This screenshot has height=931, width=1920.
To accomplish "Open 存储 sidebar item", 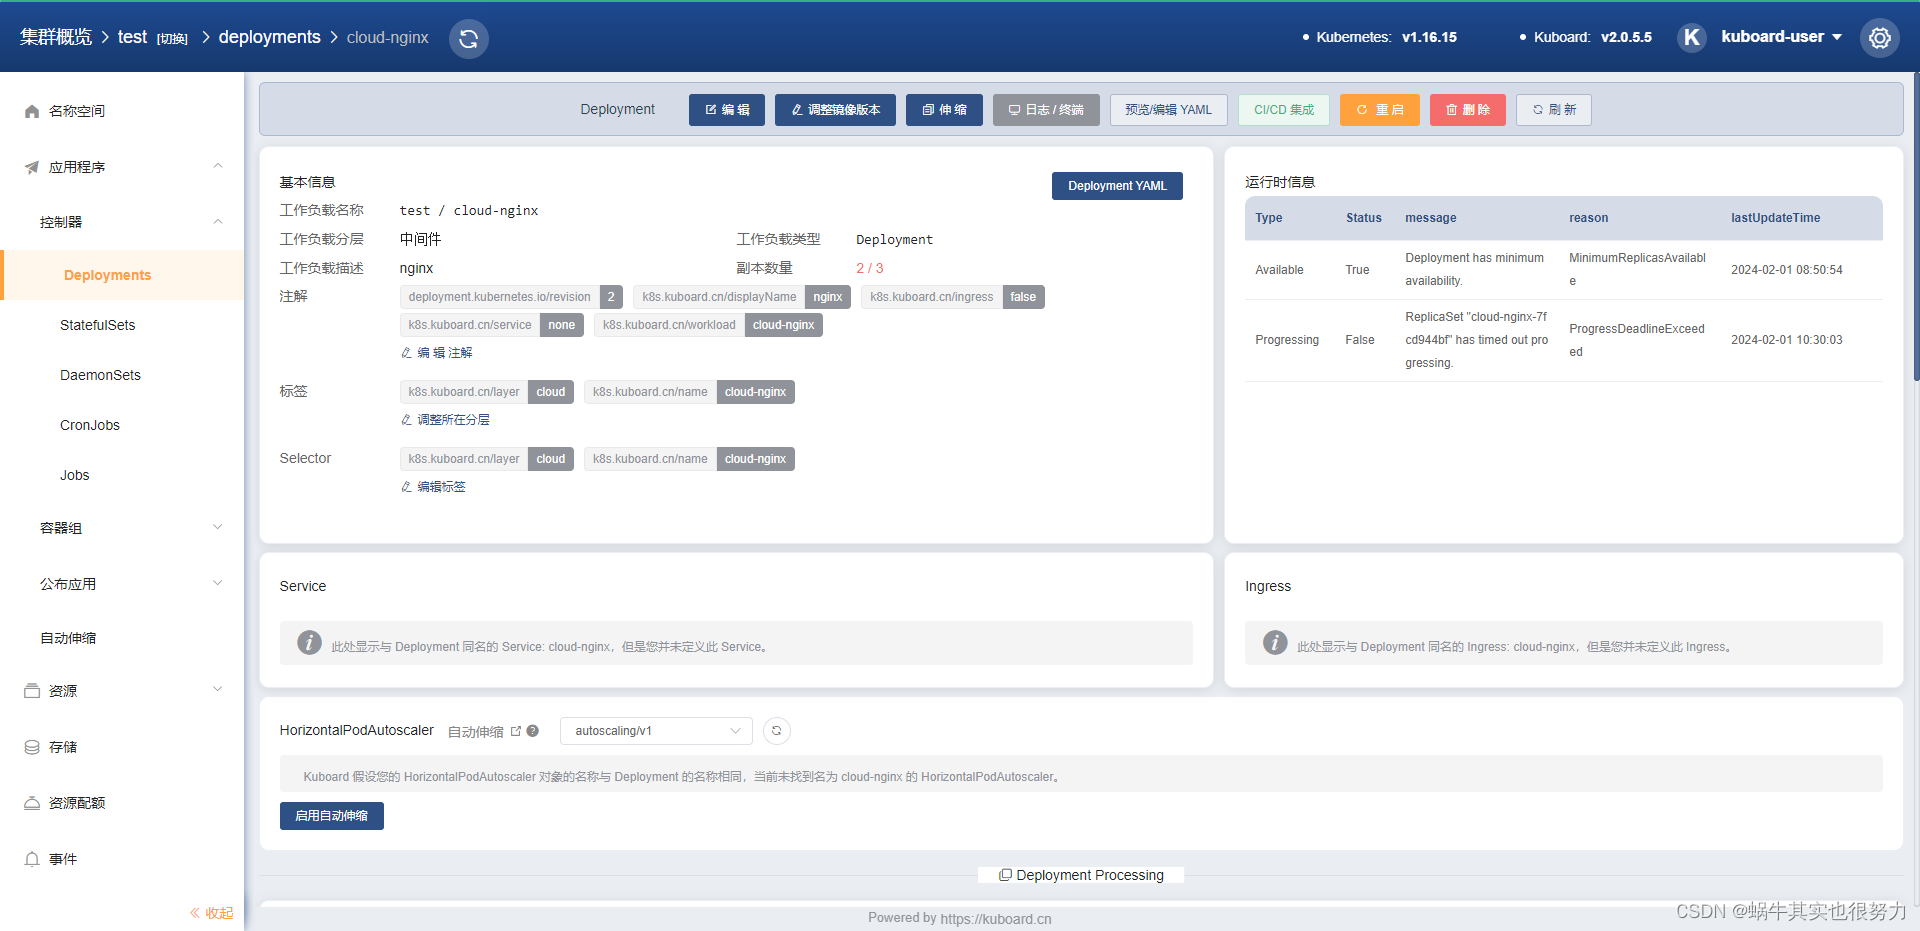I will (x=122, y=747).
